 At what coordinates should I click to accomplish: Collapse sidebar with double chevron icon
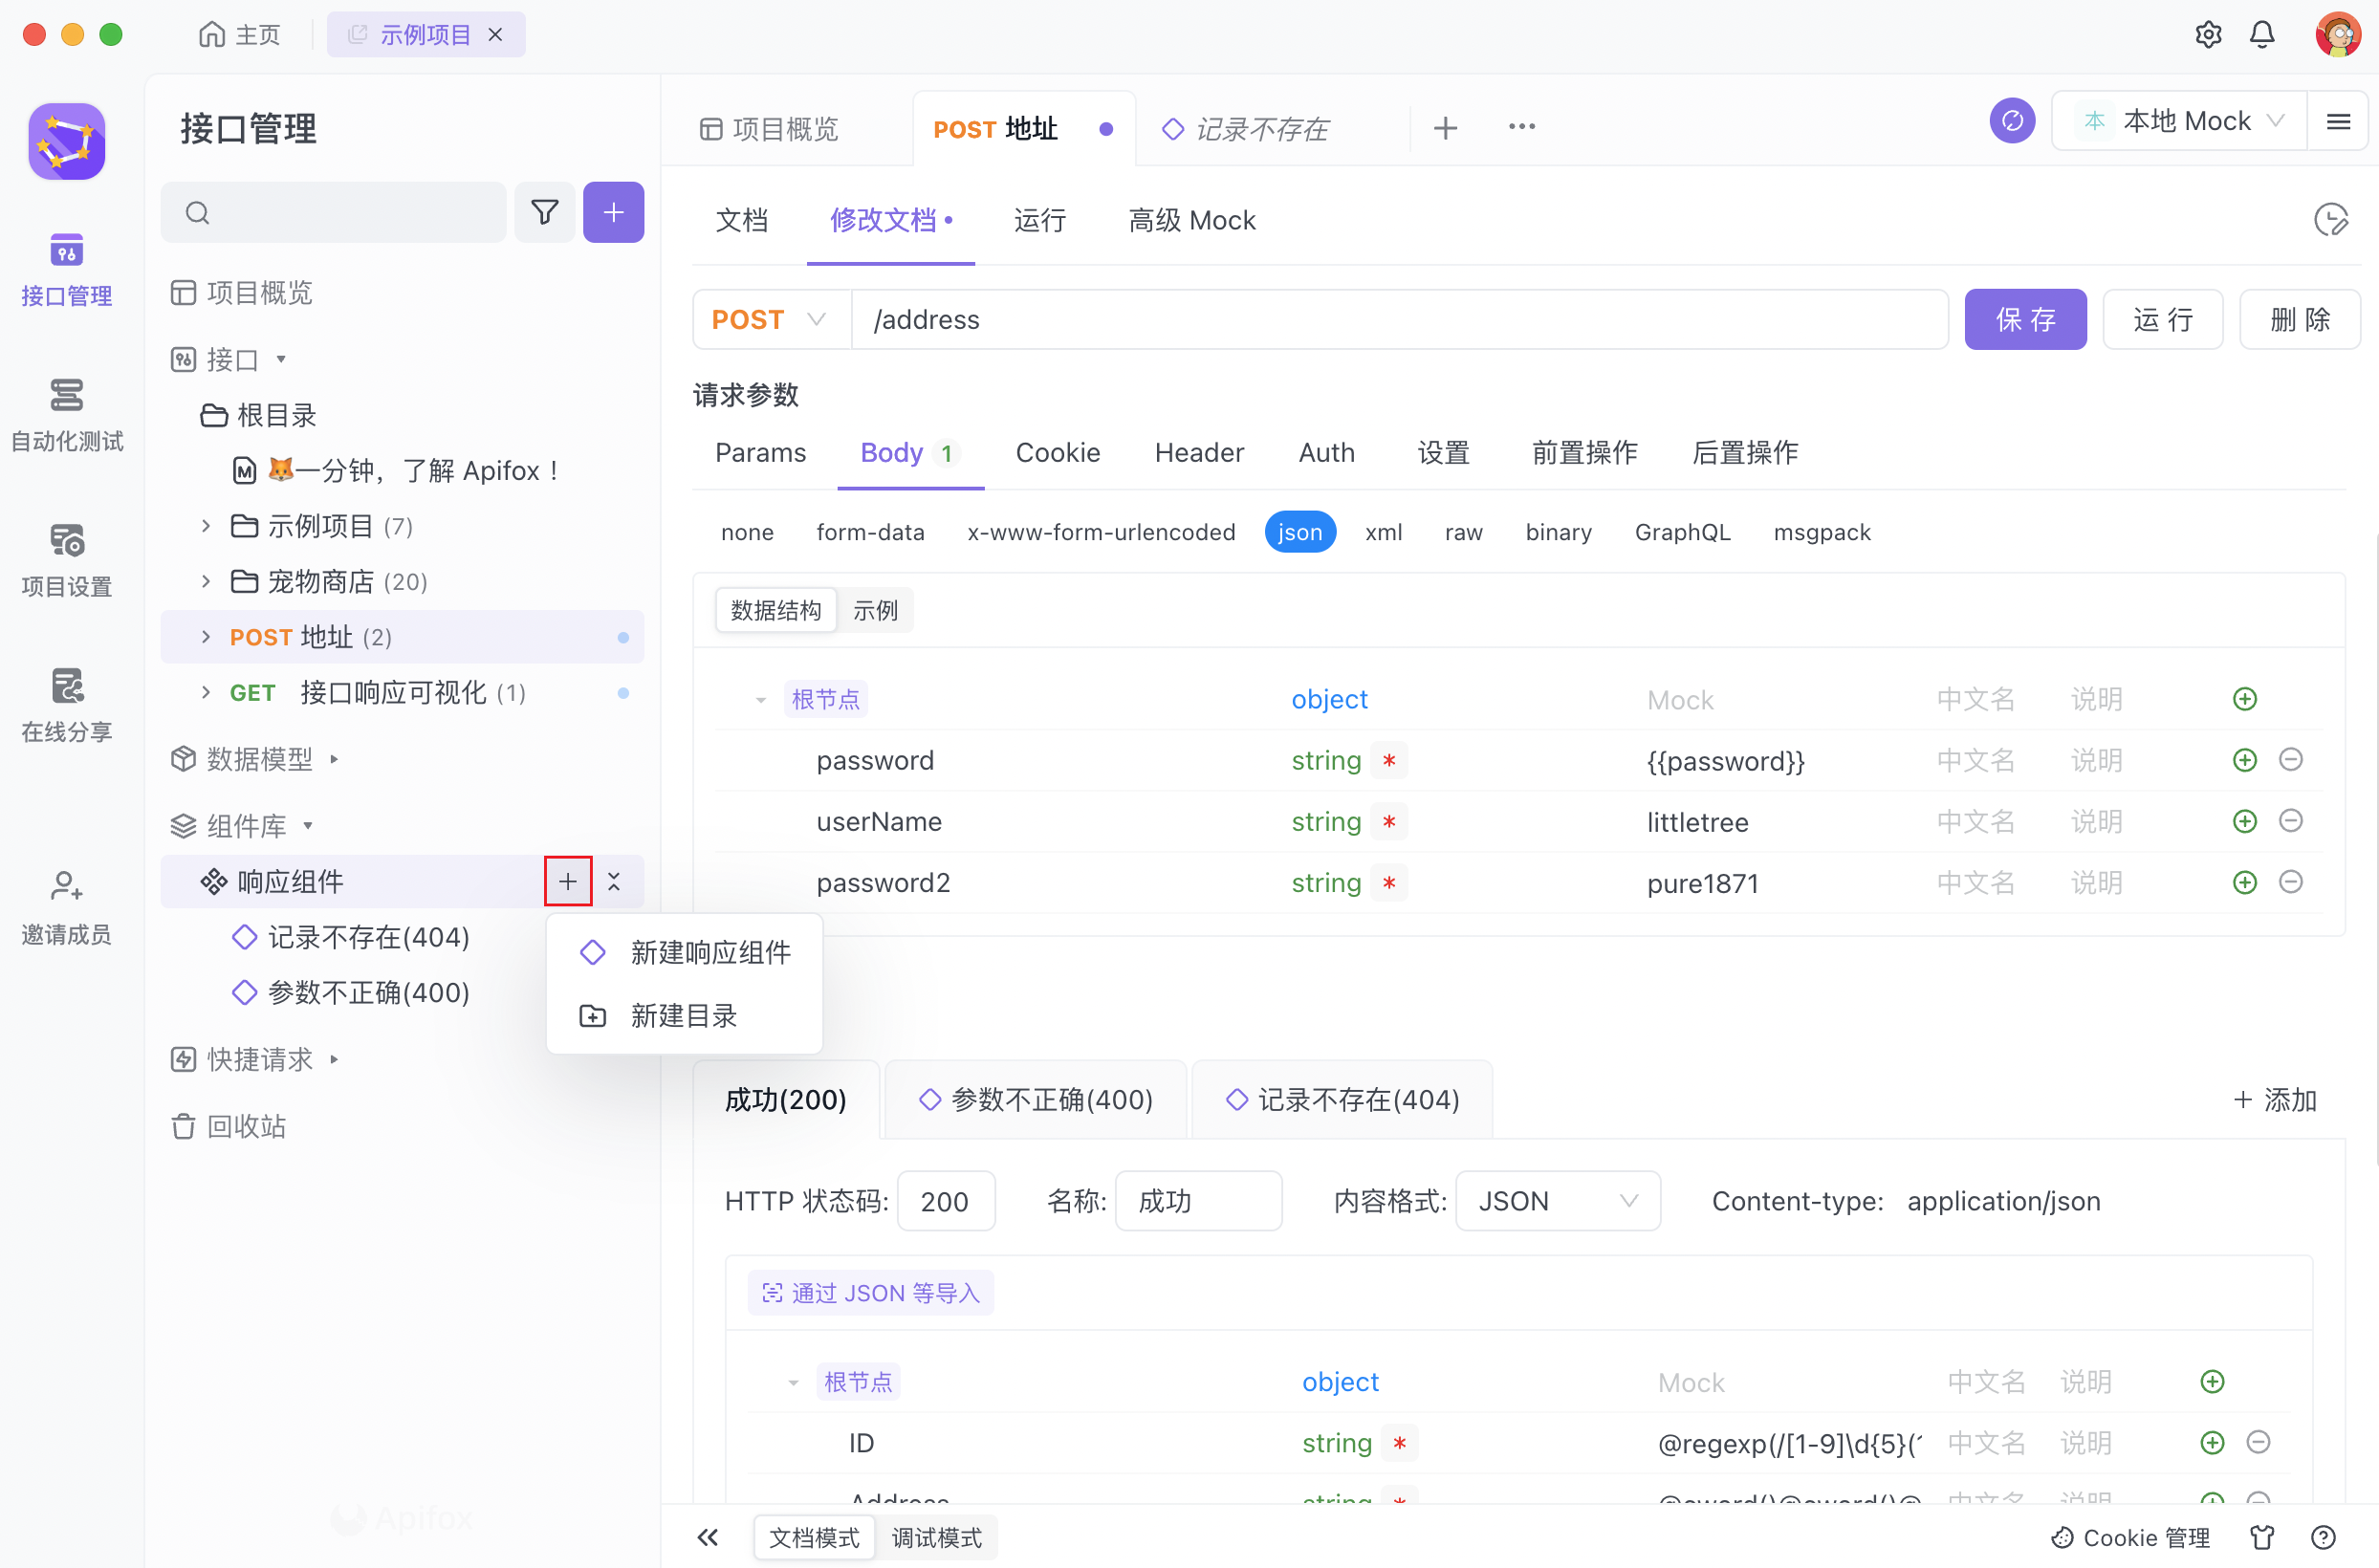(708, 1537)
